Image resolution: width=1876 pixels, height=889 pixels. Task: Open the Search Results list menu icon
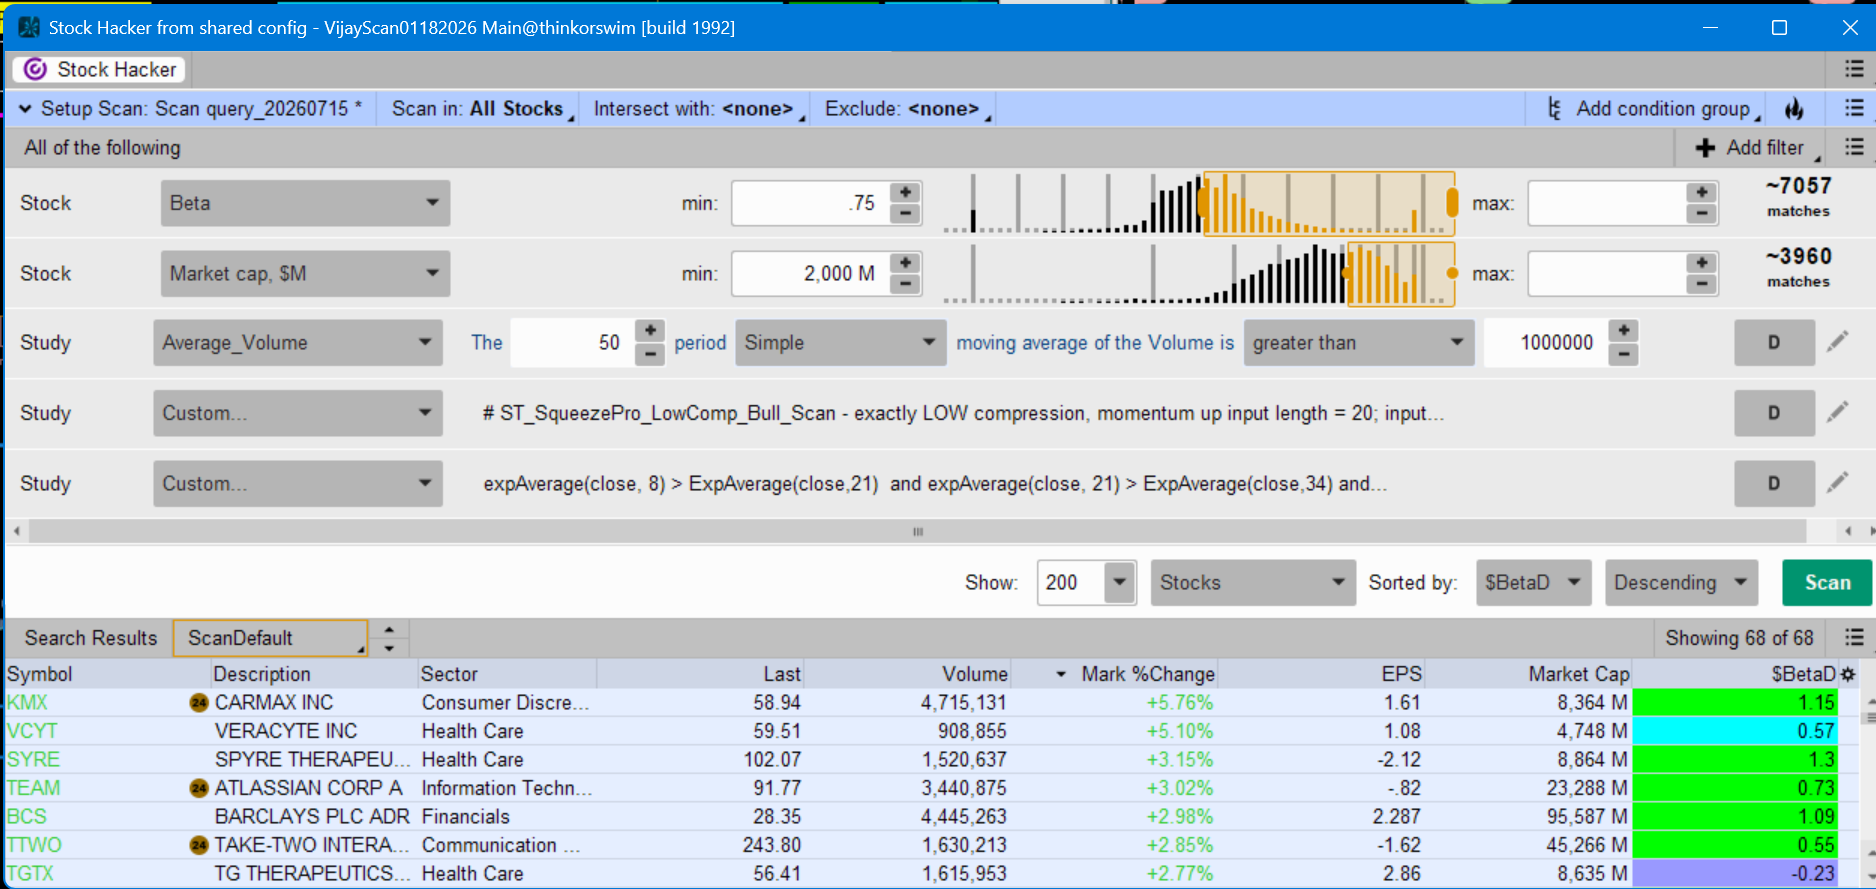click(x=1854, y=638)
